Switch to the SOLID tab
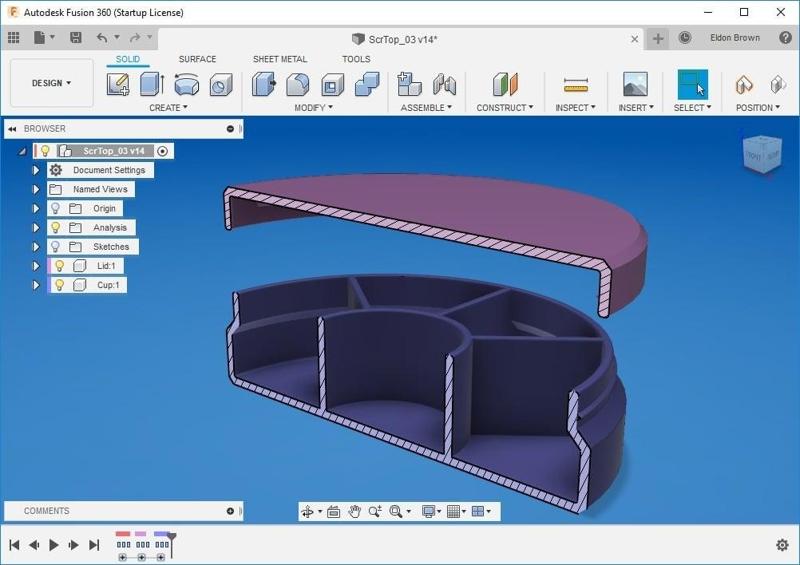This screenshot has width=800, height=565. 128,59
